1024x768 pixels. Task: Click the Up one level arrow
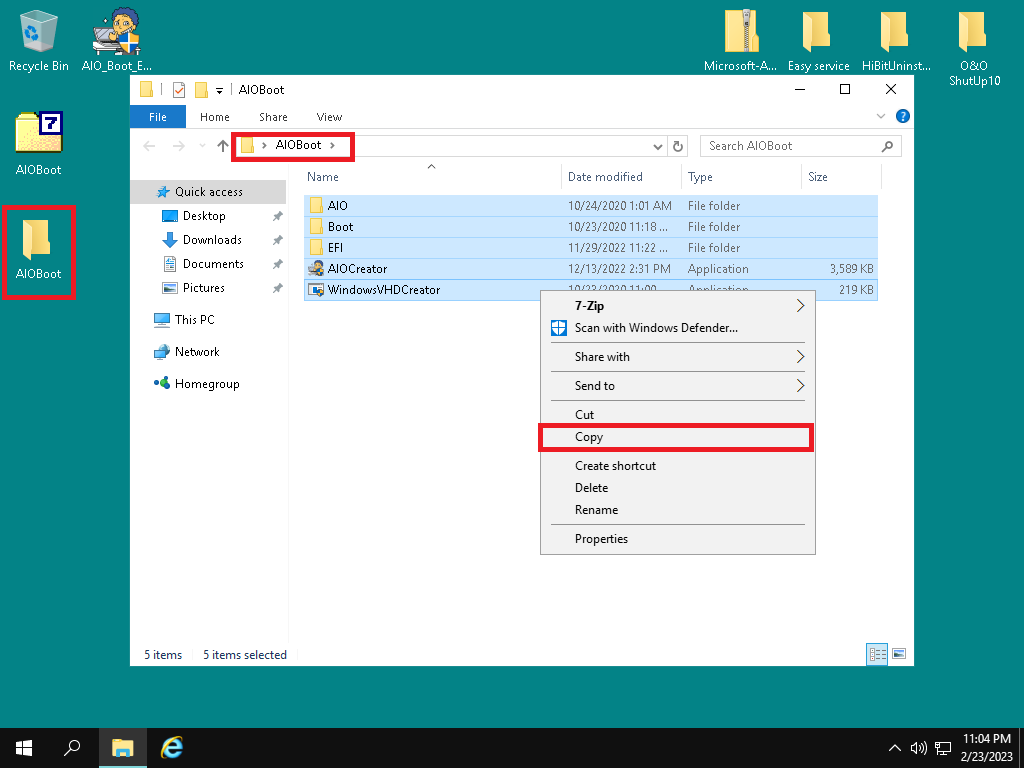[223, 146]
